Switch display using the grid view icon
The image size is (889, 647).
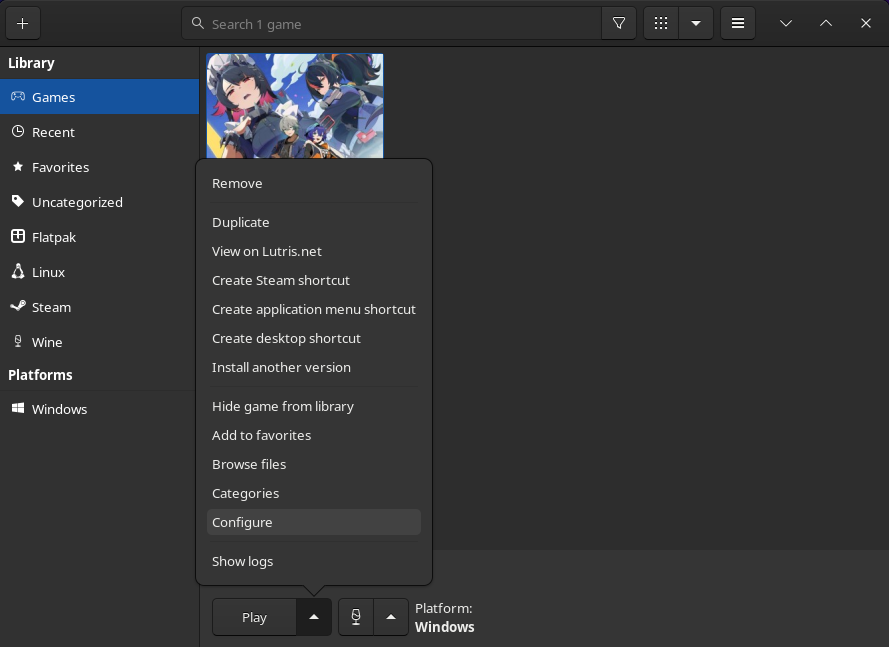660,22
